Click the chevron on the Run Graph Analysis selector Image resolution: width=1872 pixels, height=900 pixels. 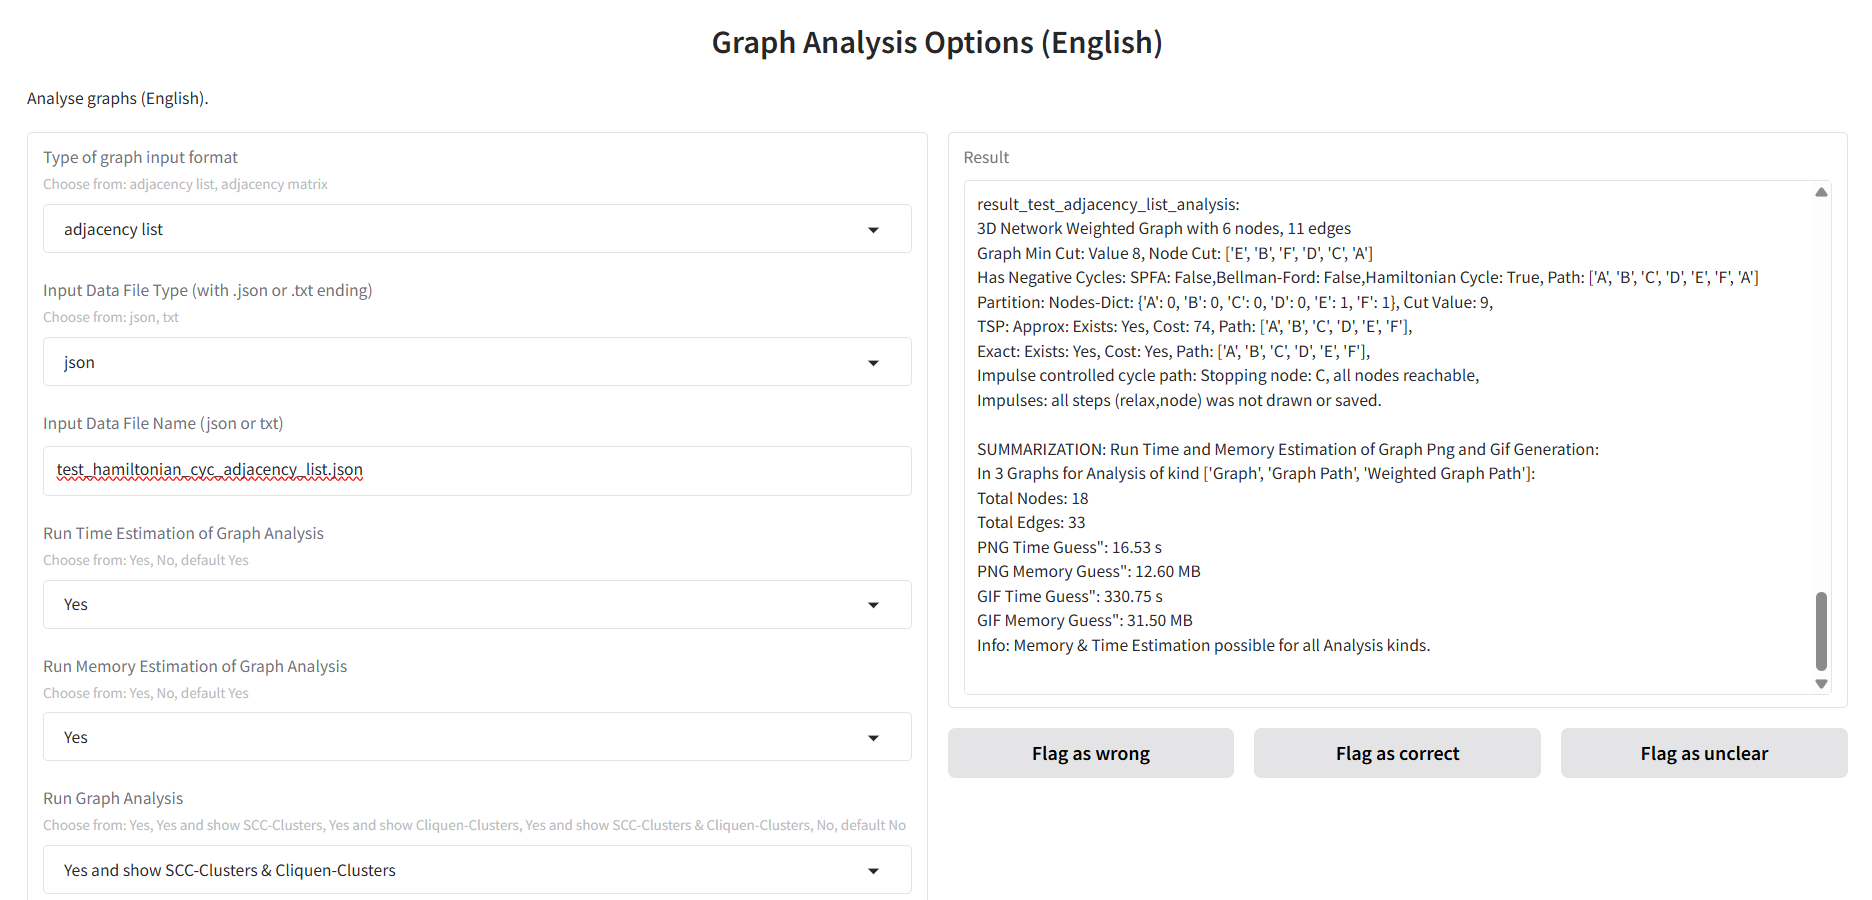[x=874, y=870]
